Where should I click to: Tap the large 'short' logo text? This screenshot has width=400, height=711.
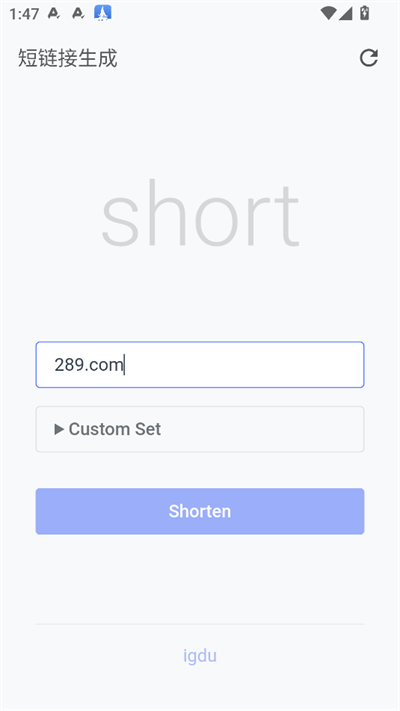coord(200,214)
